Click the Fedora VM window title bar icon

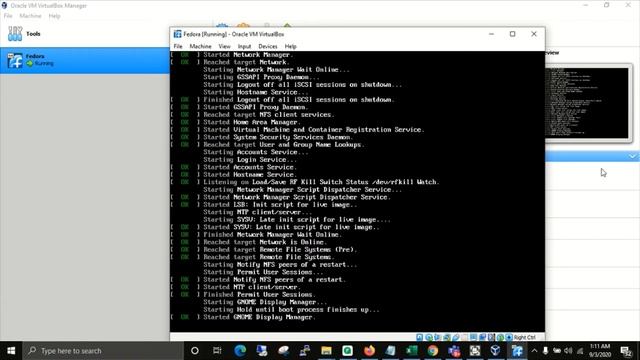(178, 34)
